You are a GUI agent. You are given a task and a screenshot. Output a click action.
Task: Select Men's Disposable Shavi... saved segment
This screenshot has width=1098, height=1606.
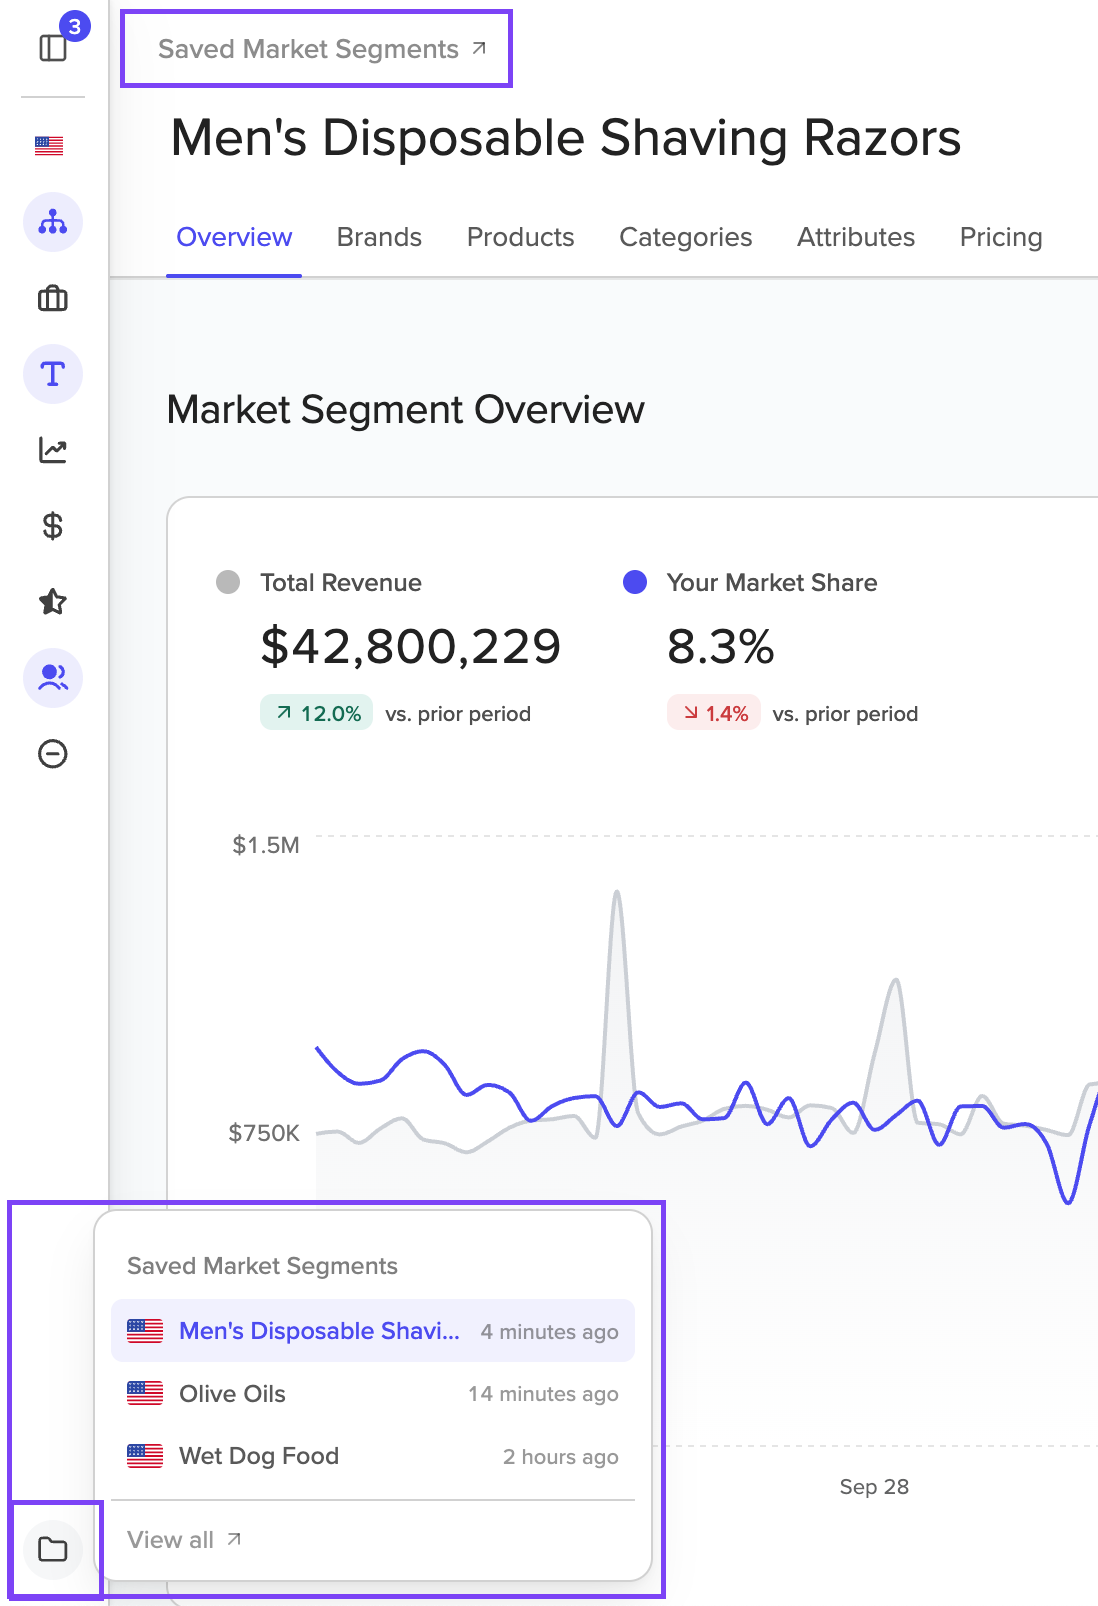pos(373,1331)
